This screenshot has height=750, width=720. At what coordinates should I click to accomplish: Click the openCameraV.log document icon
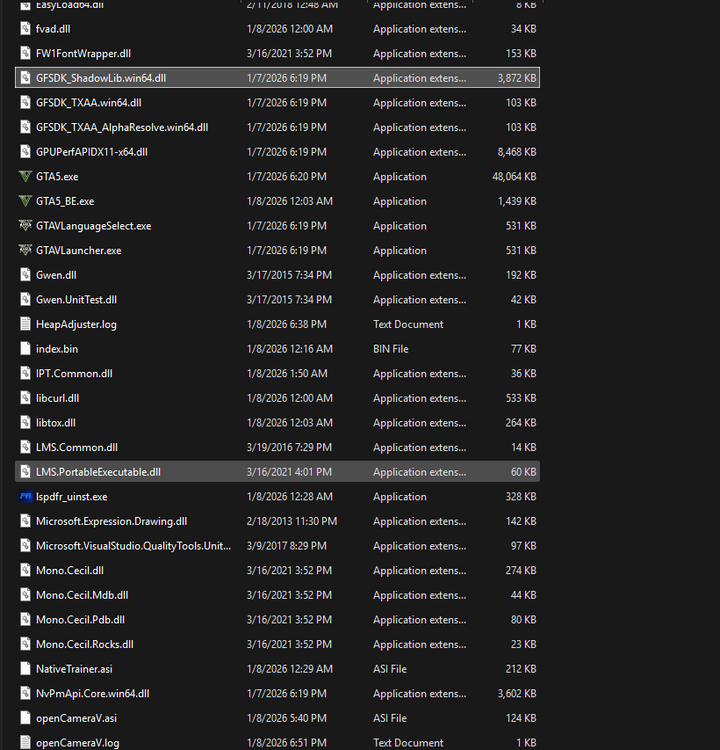point(25,743)
